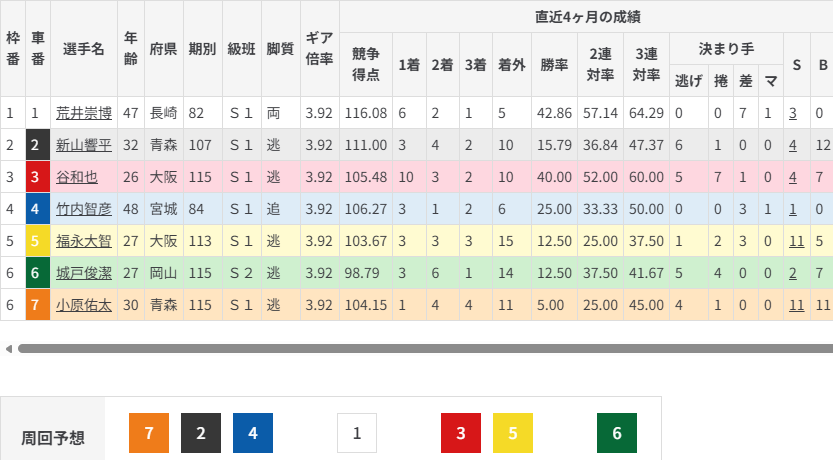The height and width of the screenshot is (460, 833).
Task: Select yellow number 5 badge in 周回予想
Action: tap(513, 433)
